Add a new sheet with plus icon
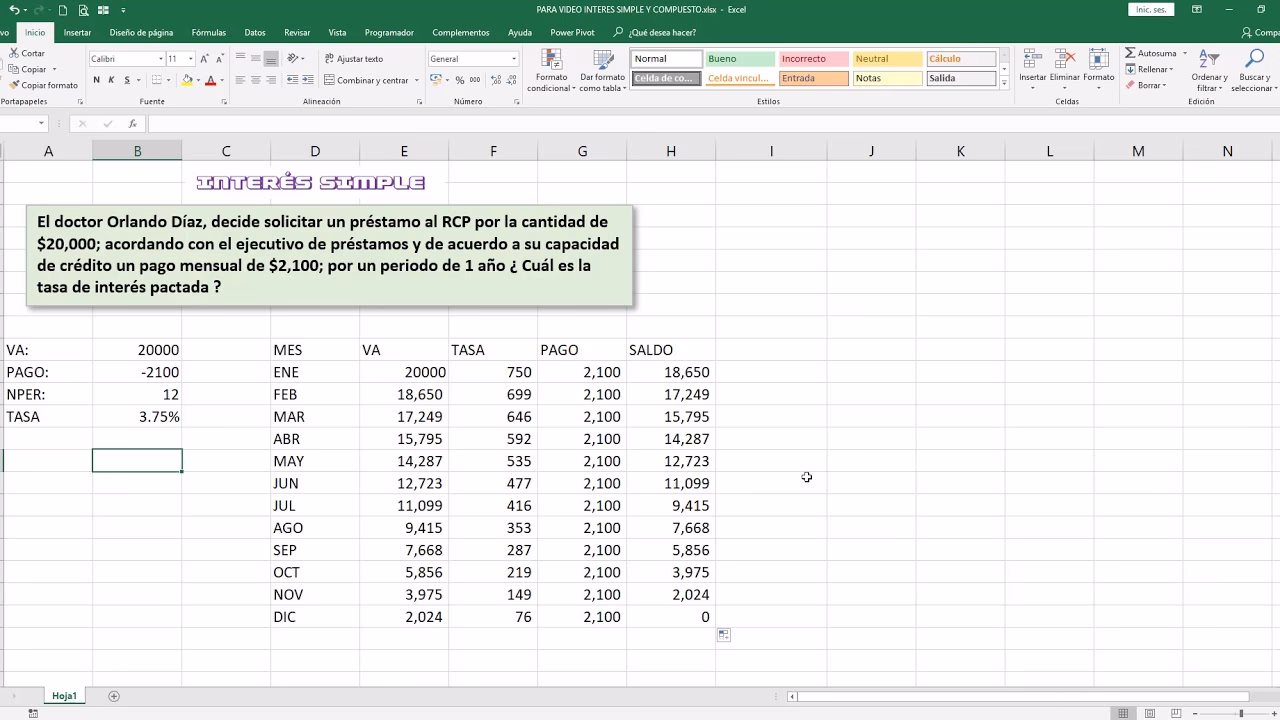This screenshot has width=1280, height=720. pyautogui.click(x=114, y=696)
